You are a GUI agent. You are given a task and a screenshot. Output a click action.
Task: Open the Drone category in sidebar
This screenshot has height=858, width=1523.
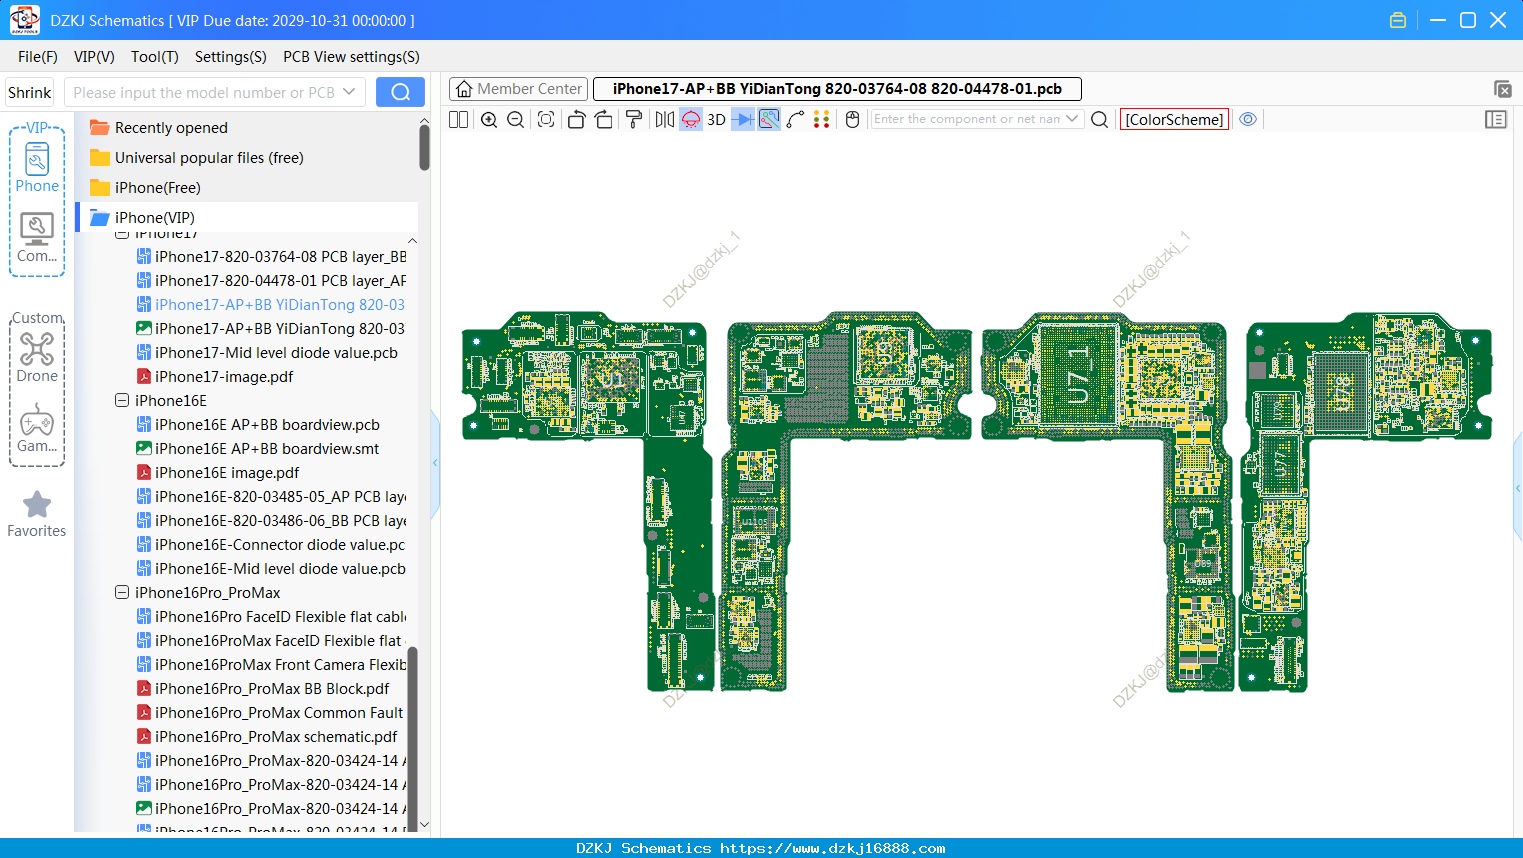(37, 357)
